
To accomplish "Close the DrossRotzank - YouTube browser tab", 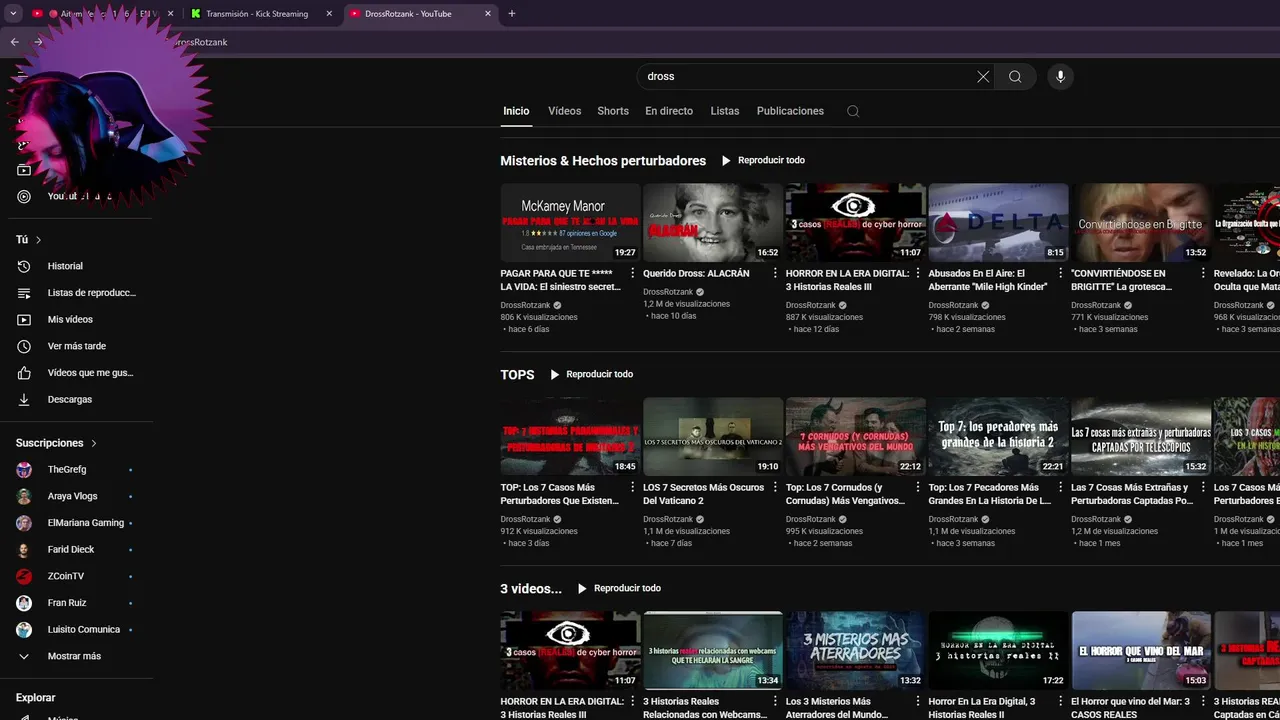I will 488,14.
